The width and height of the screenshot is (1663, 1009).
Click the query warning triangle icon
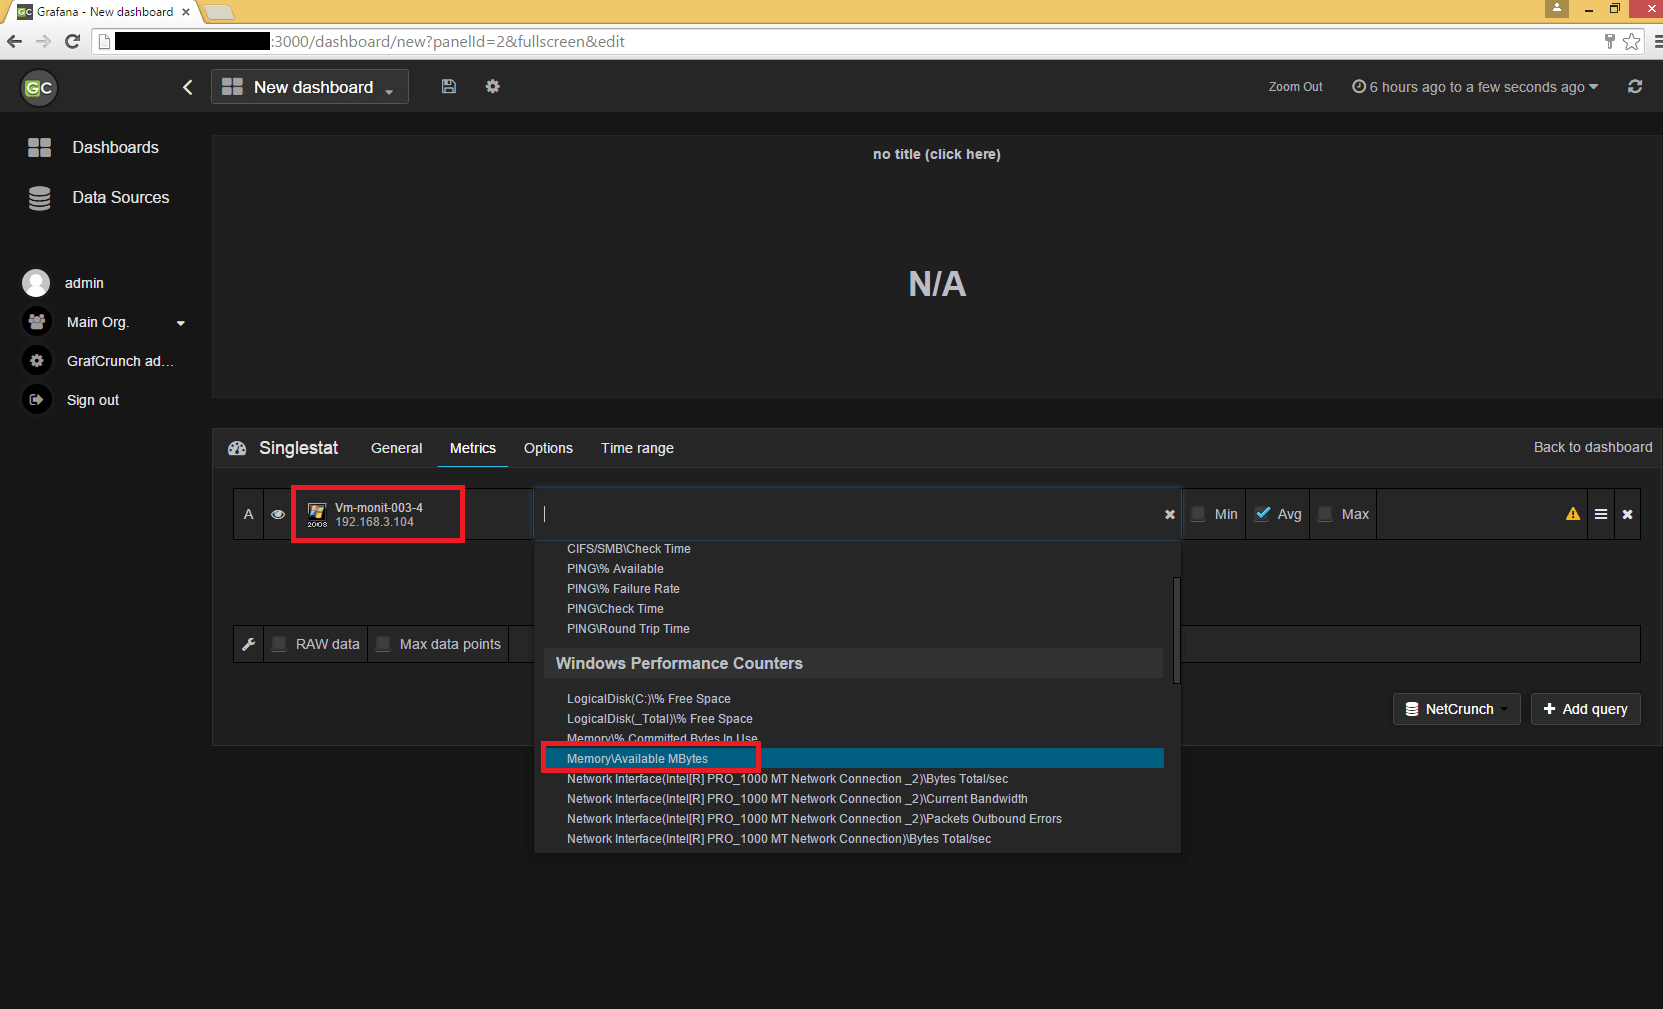pos(1573,514)
